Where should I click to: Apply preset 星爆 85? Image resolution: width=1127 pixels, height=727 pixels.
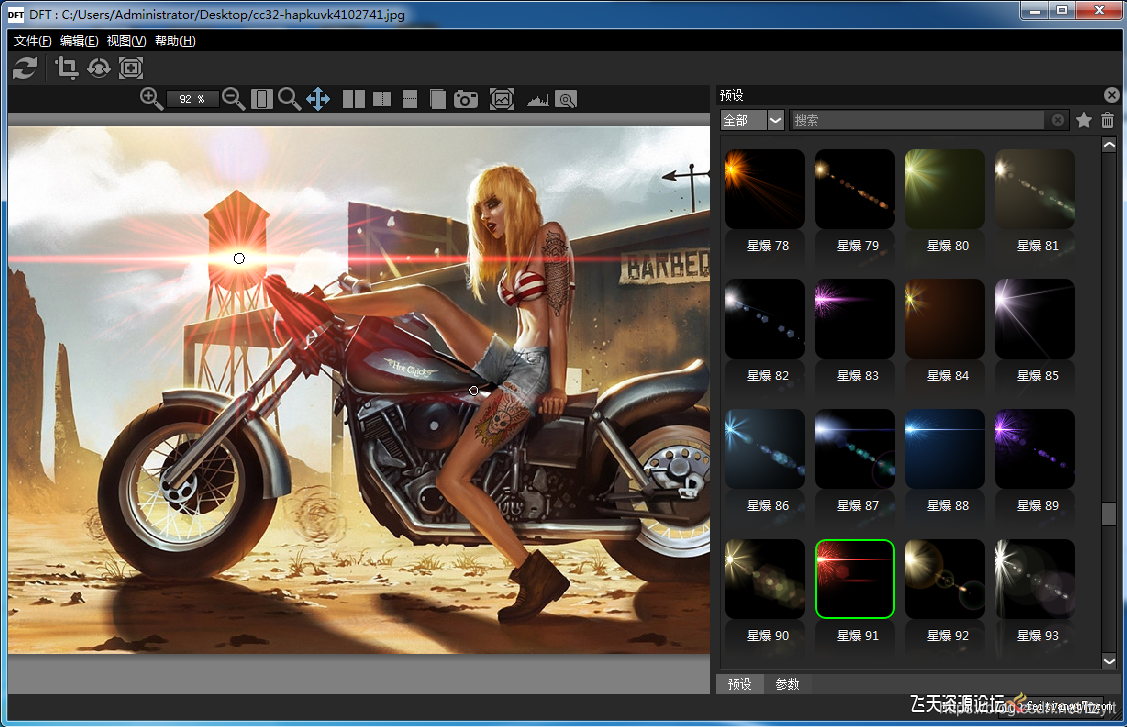[x=1035, y=319]
